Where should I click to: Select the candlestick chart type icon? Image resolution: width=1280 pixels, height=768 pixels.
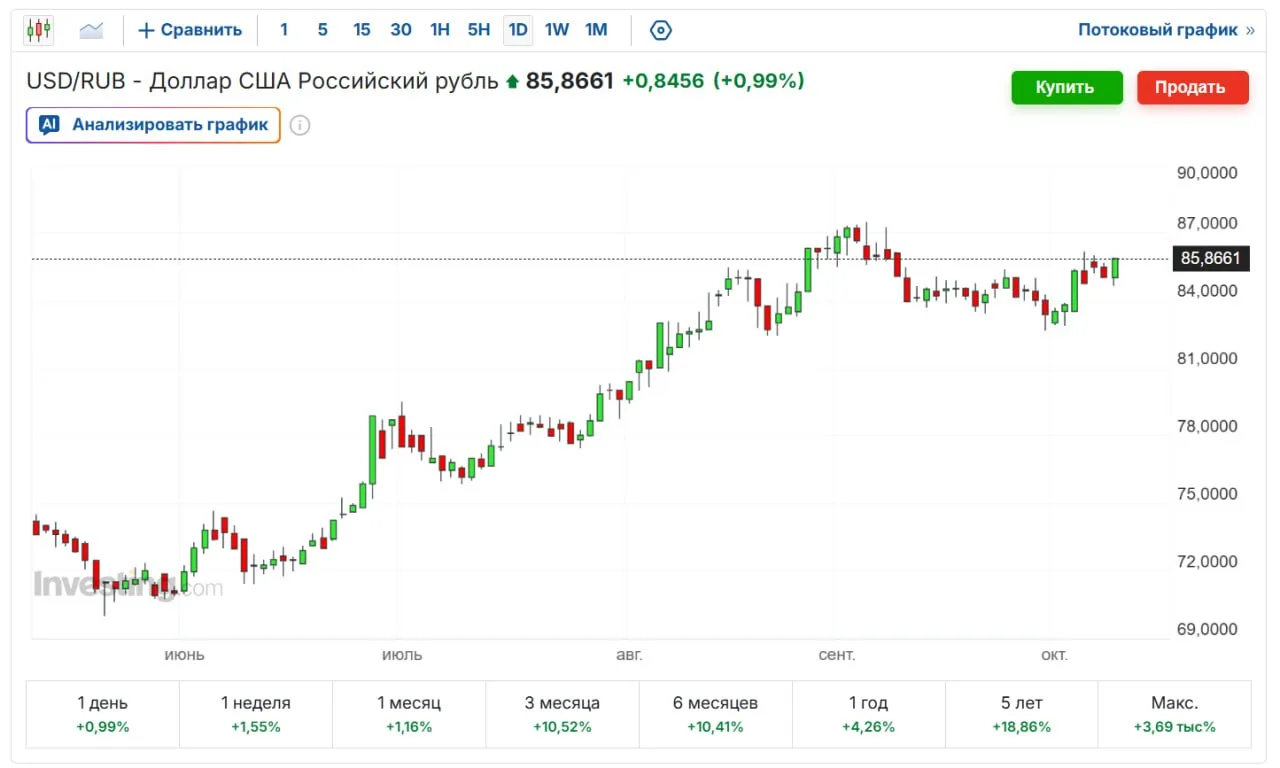point(39,30)
